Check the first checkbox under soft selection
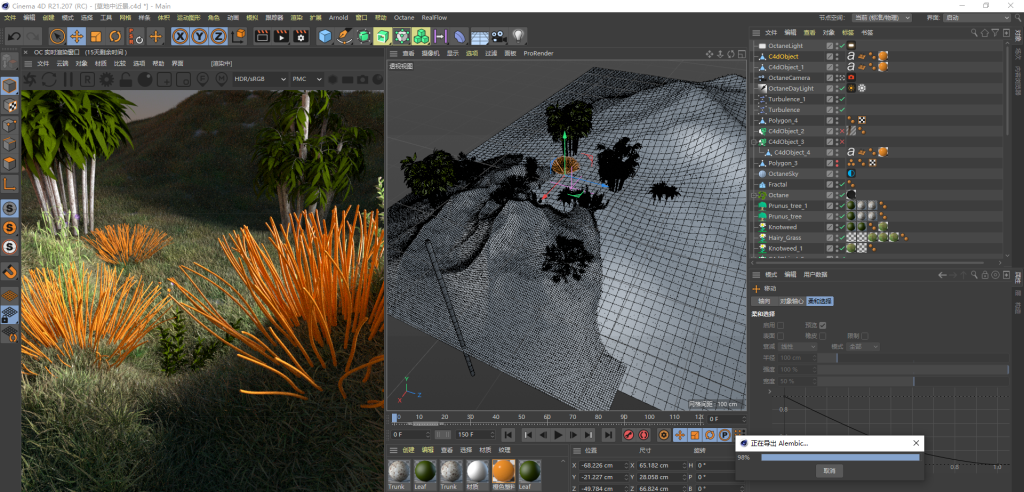Image resolution: width=1024 pixels, height=492 pixels. tap(780, 325)
